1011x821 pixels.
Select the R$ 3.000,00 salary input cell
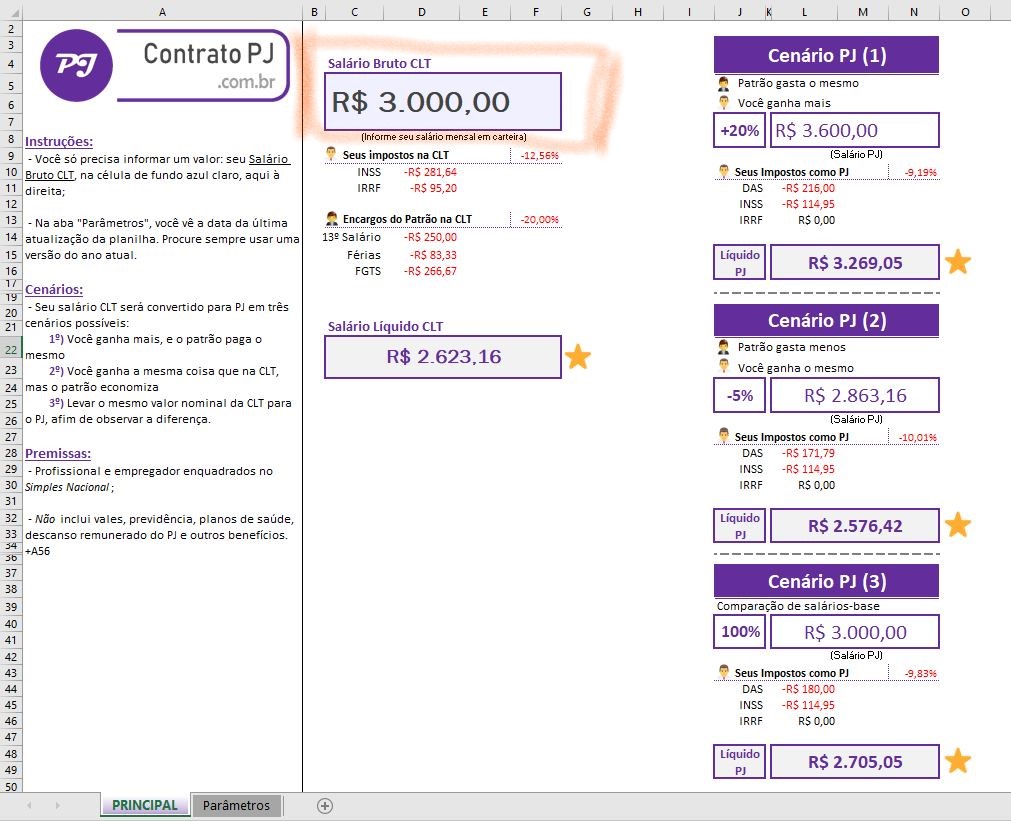(442, 102)
